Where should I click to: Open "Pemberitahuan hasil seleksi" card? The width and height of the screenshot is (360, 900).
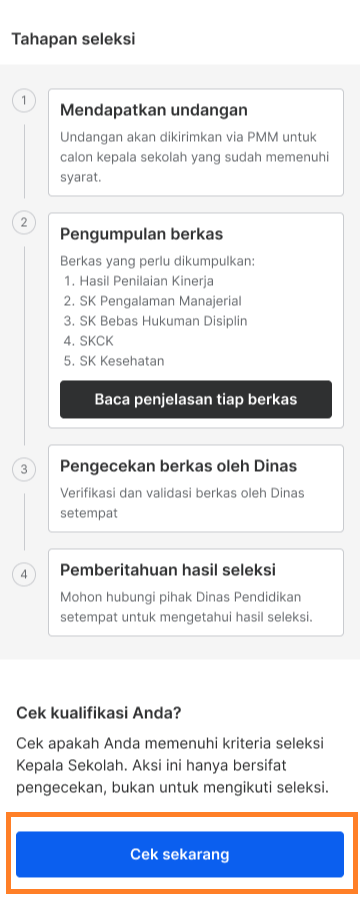pos(196,592)
